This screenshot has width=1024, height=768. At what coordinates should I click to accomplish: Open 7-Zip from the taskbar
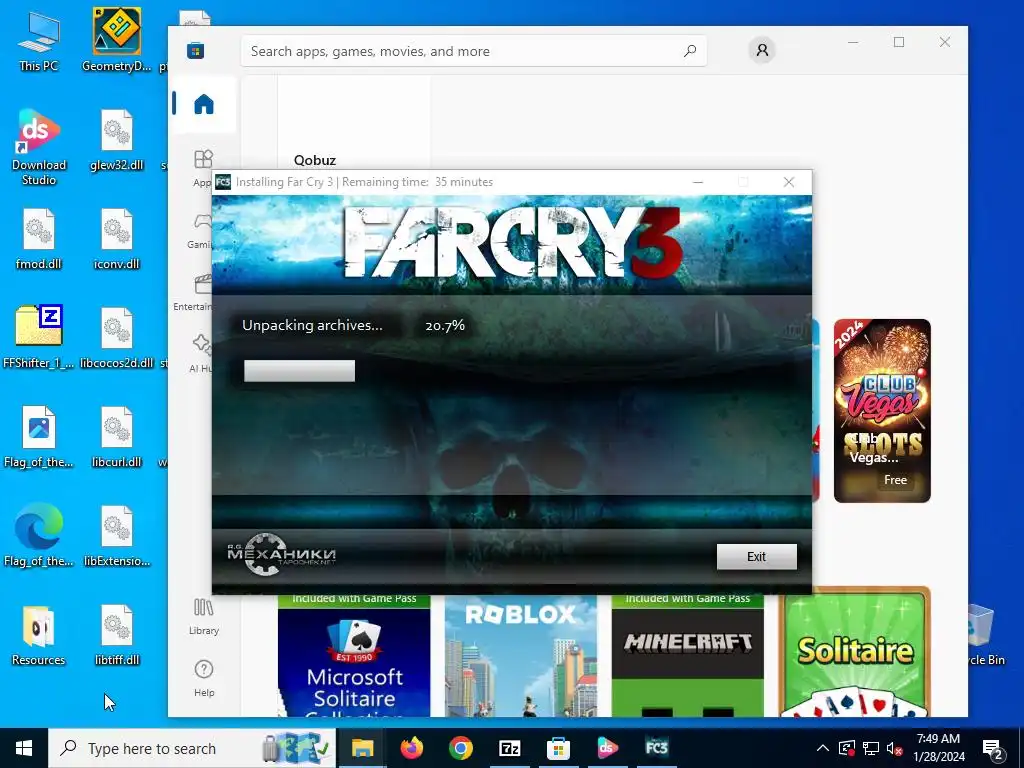pyautogui.click(x=509, y=748)
